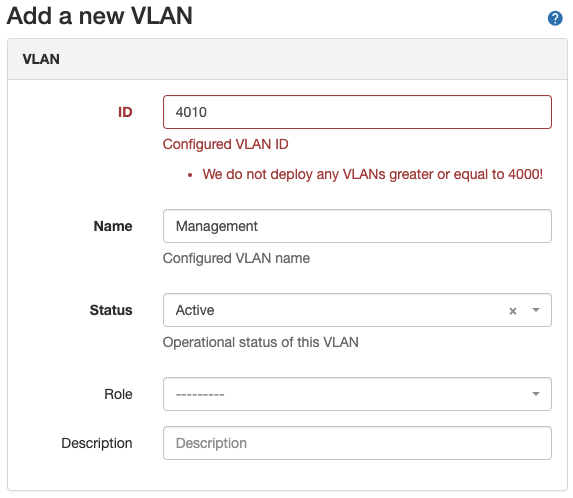Expand the Role dropdown arrow
The width and height of the screenshot is (573, 498).
(x=536, y=394)
